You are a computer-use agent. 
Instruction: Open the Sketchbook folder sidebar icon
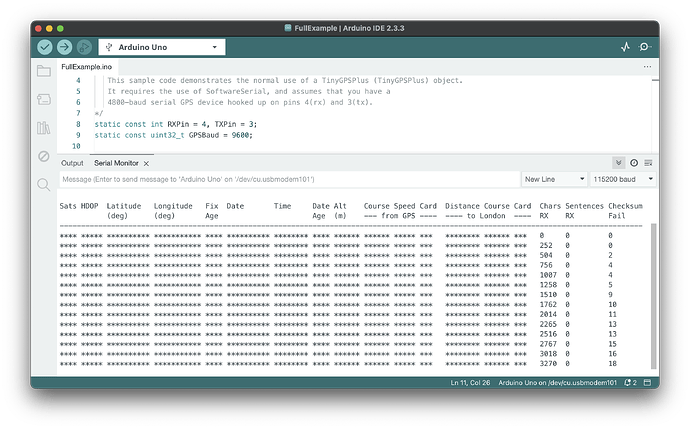(44, 71)
